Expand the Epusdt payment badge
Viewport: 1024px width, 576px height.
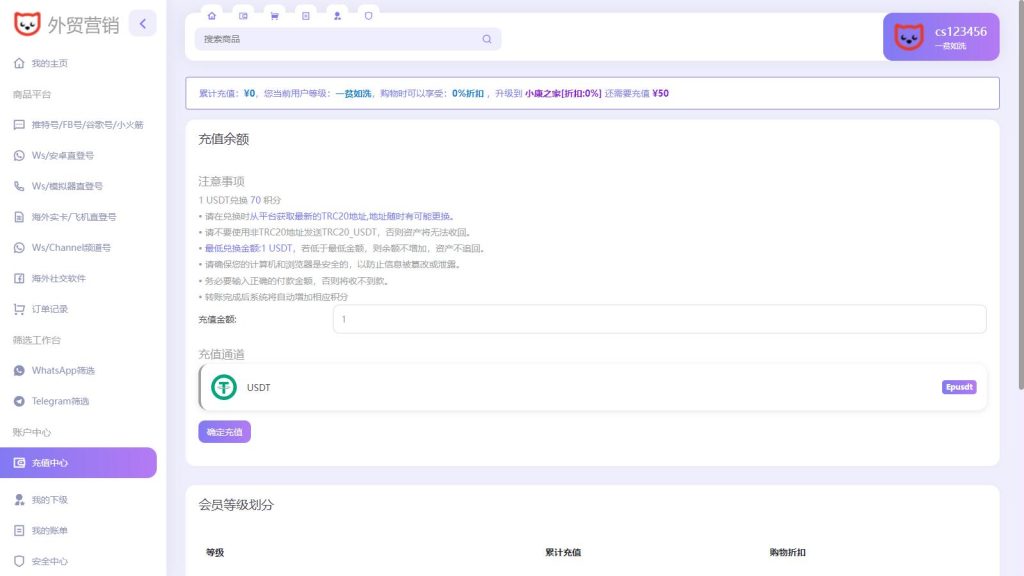pyautogui.click(x=958, y=386)
